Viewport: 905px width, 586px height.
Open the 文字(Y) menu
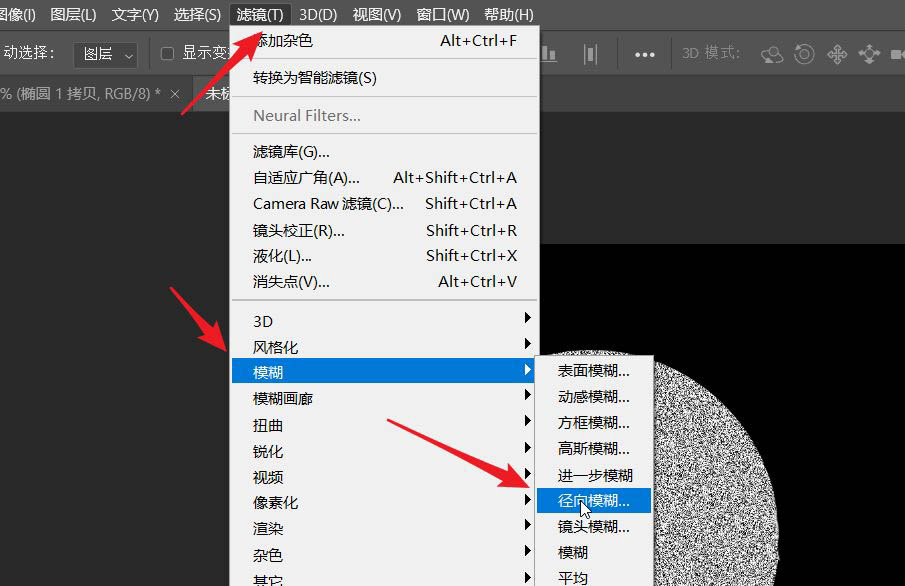point(135,14)
